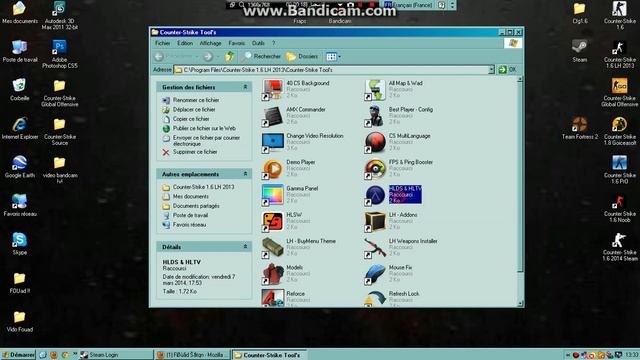Go to Poste de travail in Autres emplacements
640x360 pixels.
(190, 215)
